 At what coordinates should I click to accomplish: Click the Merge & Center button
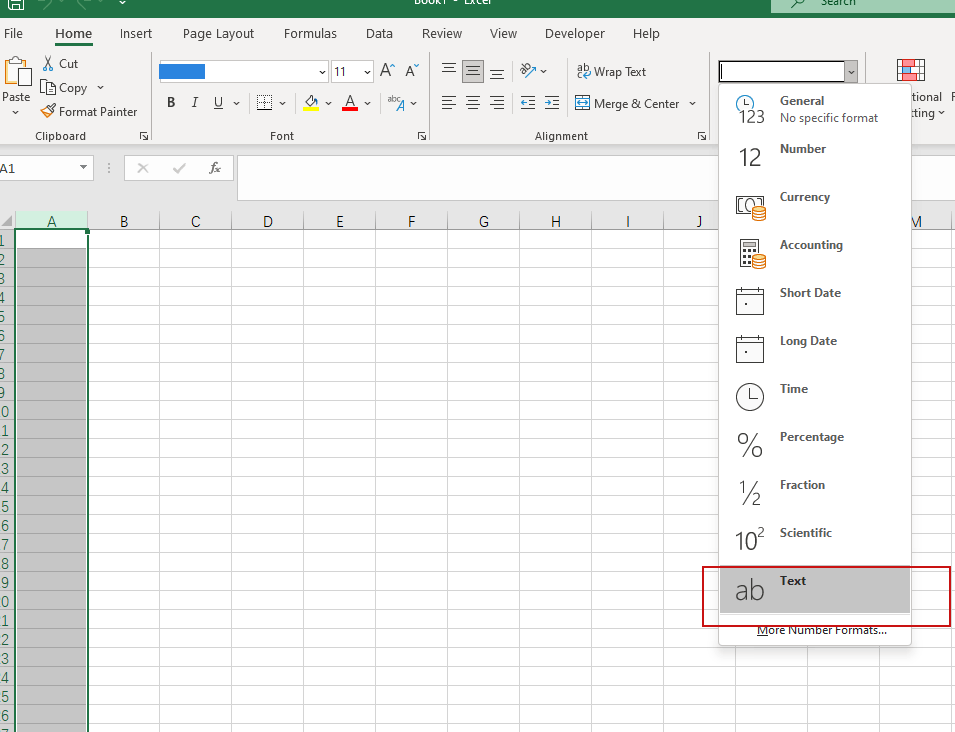coord(627,104)
